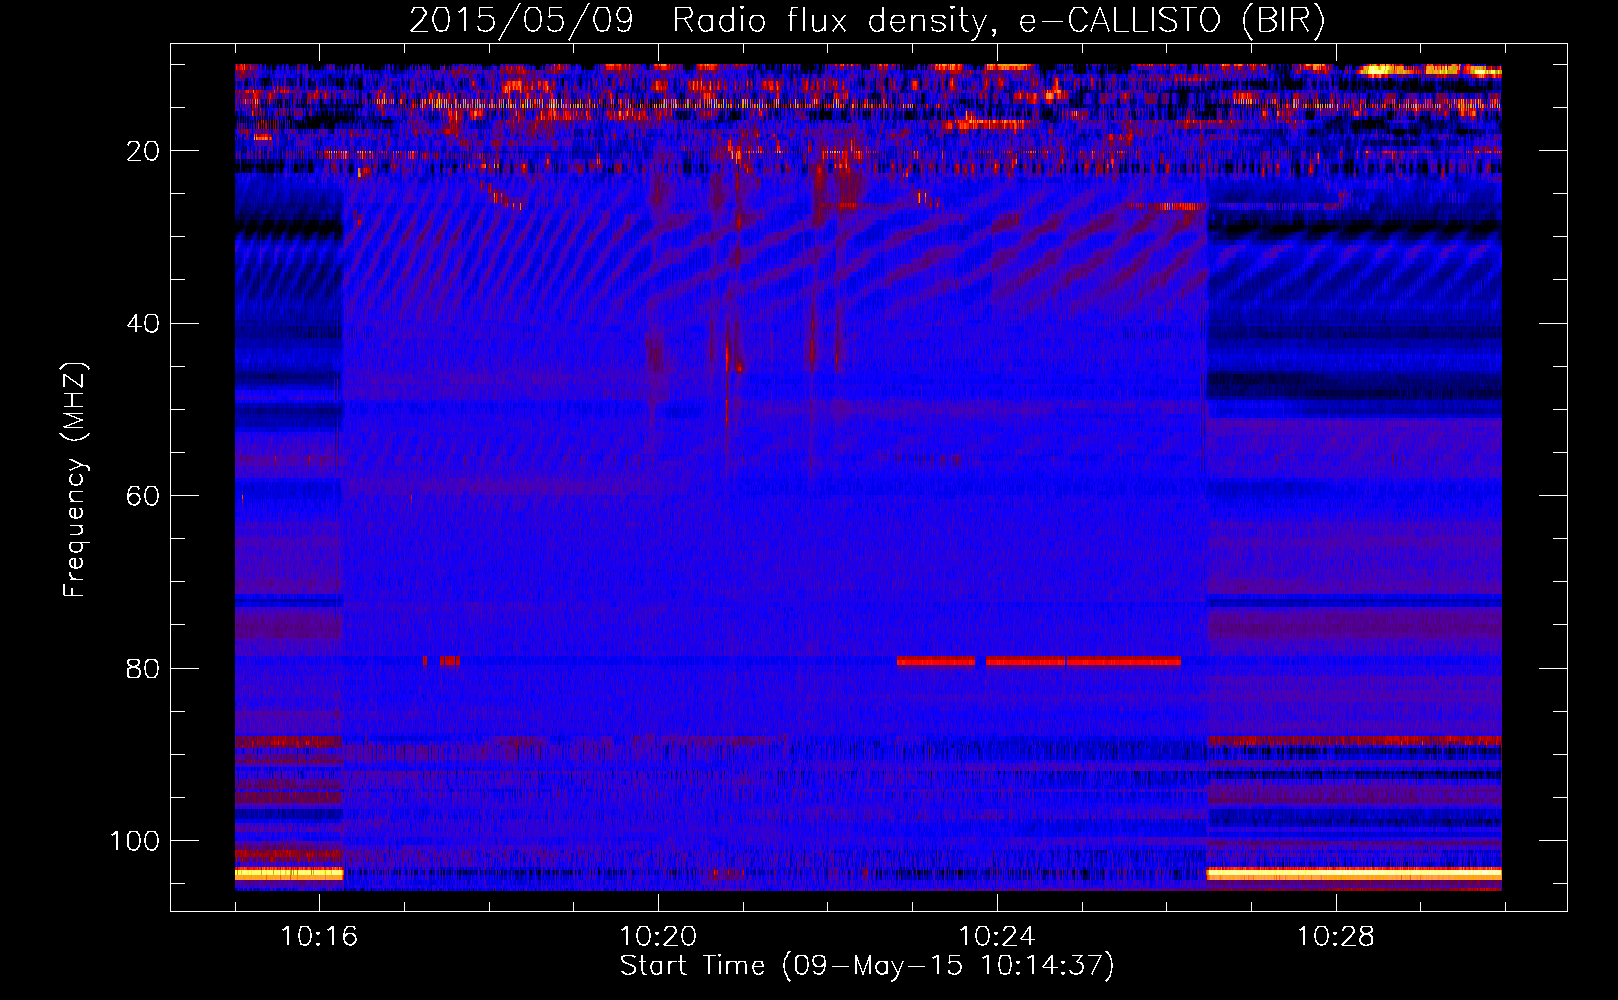
Task: Click the 40 frequency tick label
Action: [144, 324]
